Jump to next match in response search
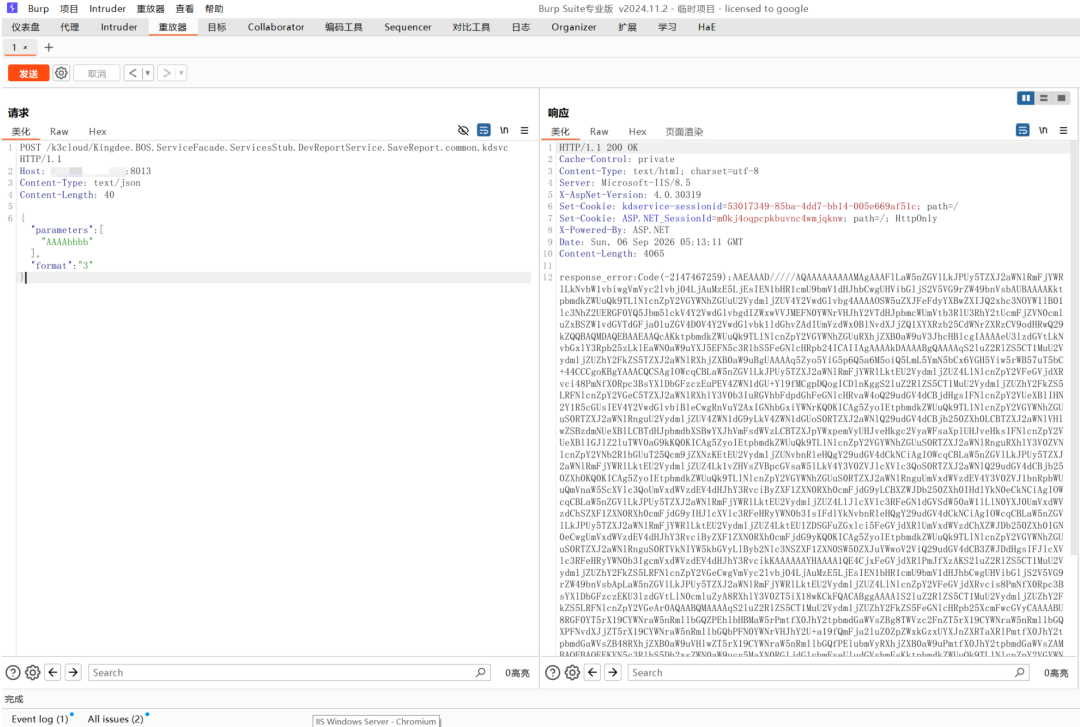This screenshot has width=1080, height=727. [612, 673]
